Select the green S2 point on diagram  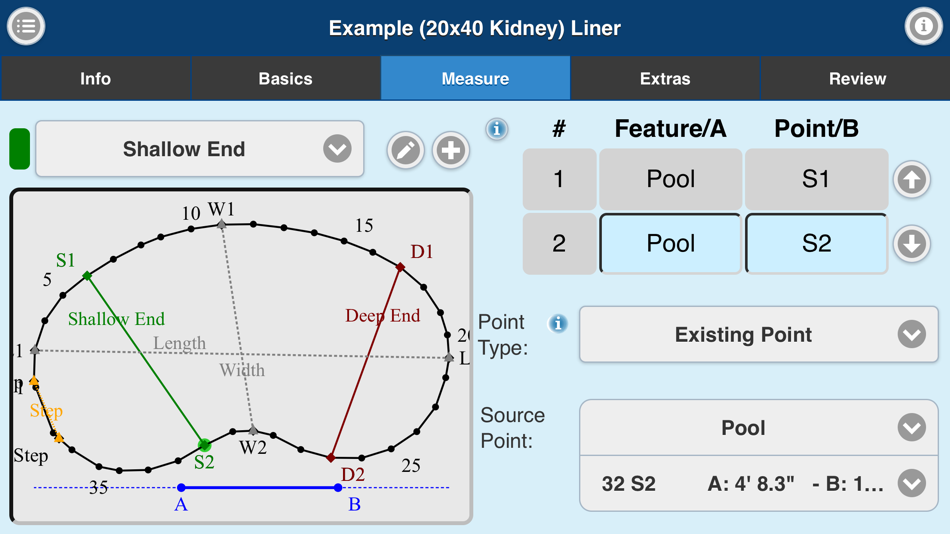[205, 446]
